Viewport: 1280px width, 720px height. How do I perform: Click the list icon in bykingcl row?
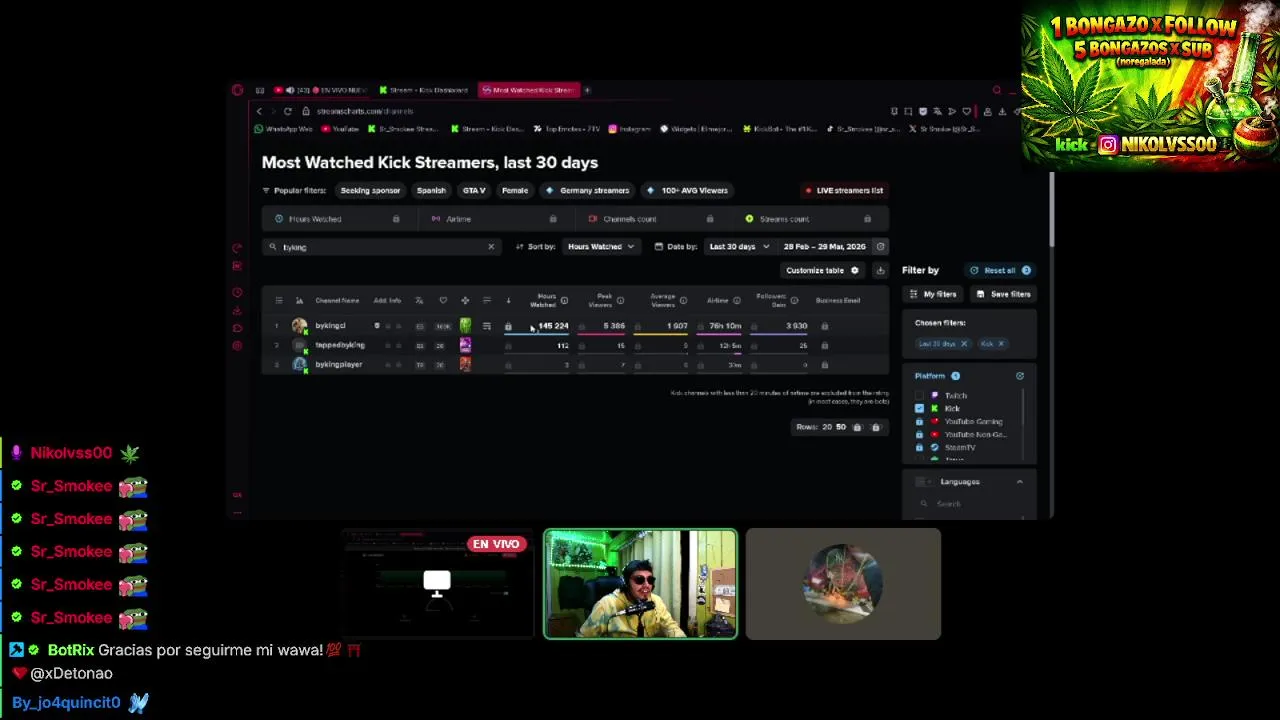click(x=487, y=326)
